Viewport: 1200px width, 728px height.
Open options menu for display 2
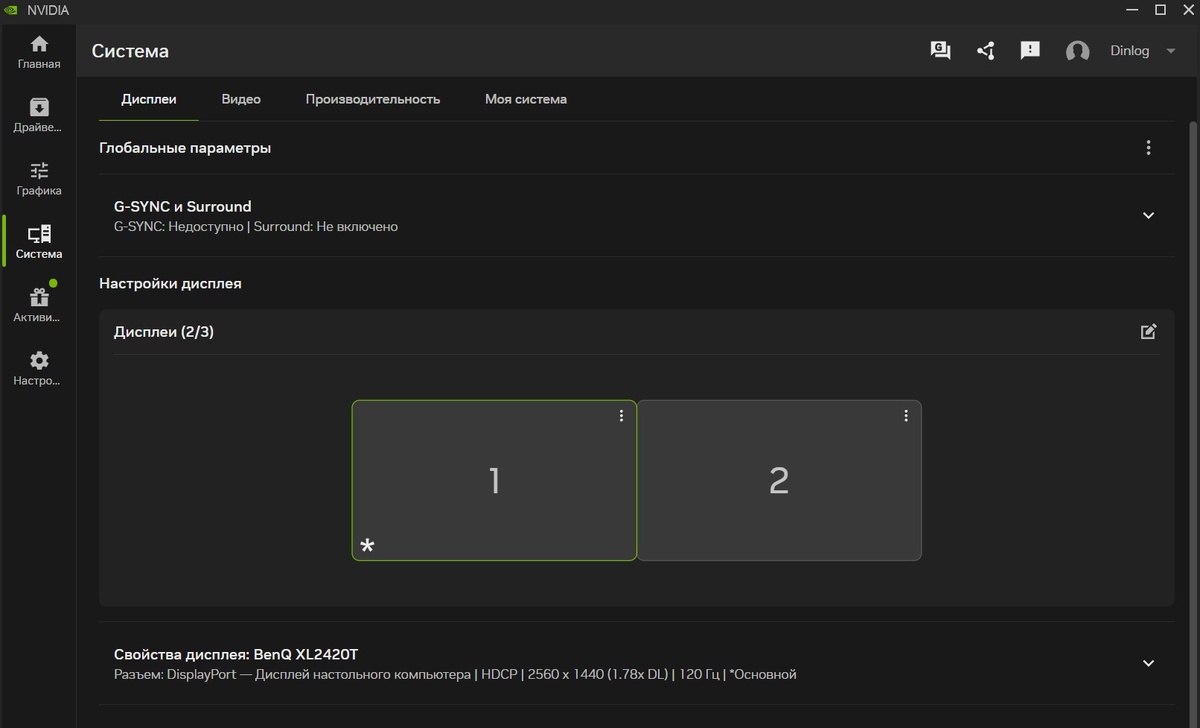pos(906,415)
